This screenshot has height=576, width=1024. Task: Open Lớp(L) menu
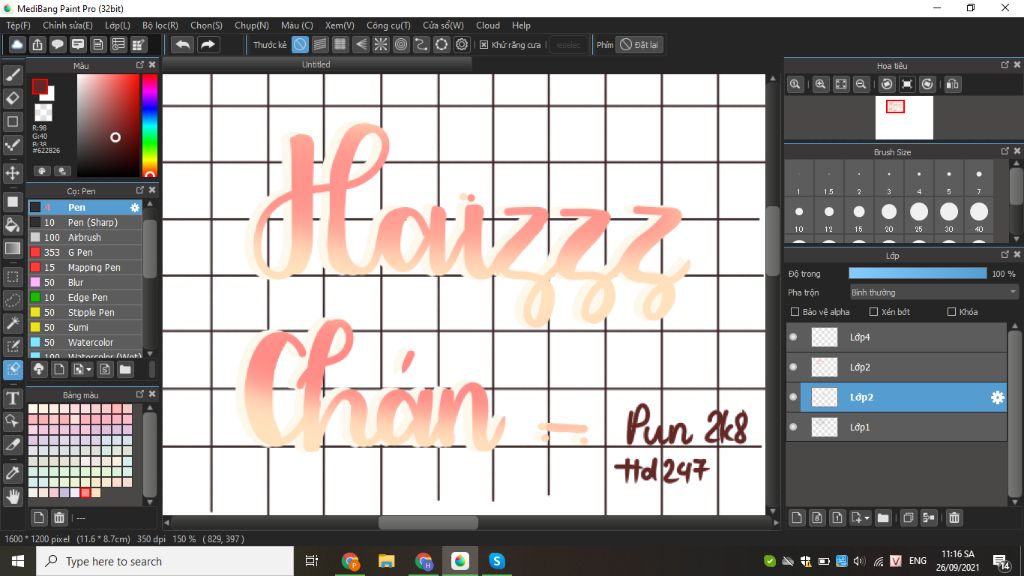click(118, 25)
